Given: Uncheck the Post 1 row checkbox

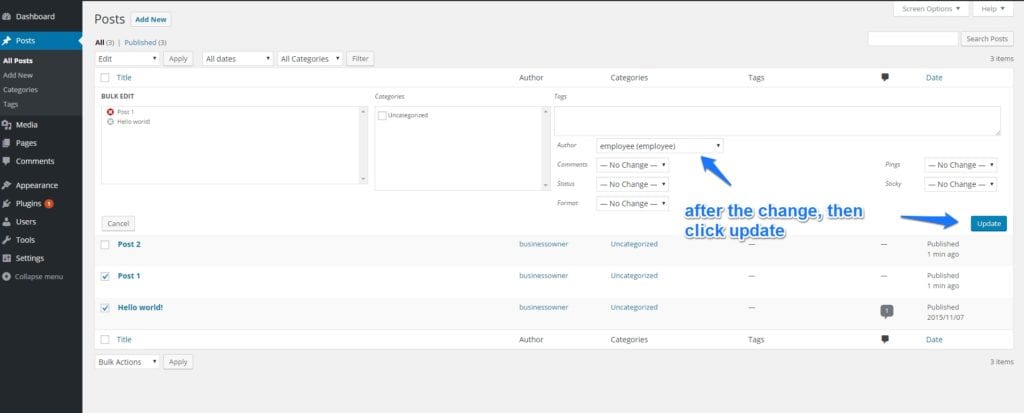Looking at the screenshot, I should pos(105,276).
